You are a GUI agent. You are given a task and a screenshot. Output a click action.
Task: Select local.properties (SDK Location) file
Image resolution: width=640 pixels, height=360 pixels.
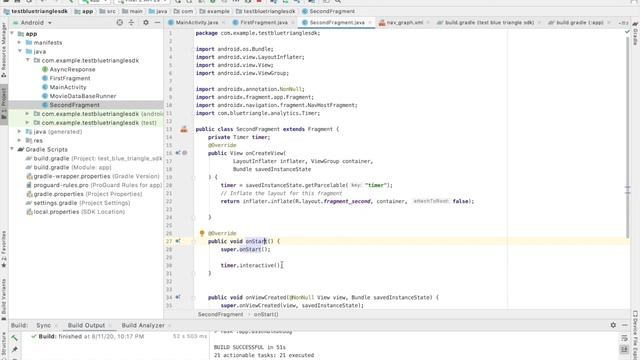pos(79,212)
